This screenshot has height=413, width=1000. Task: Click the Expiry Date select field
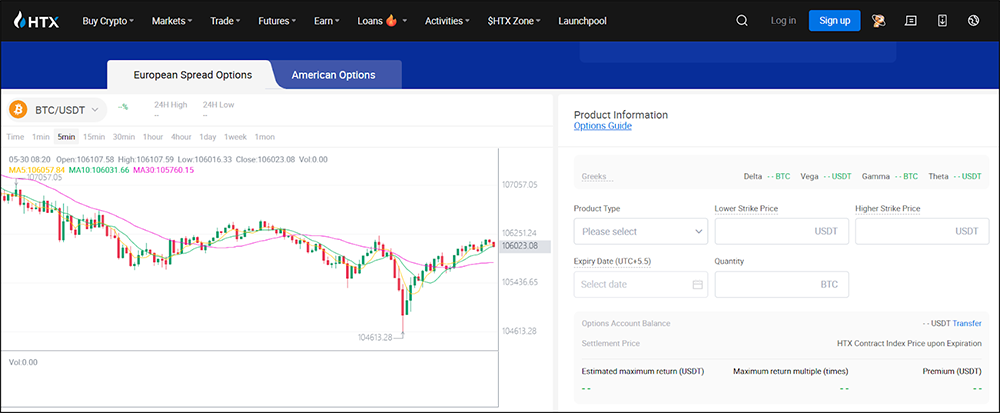click(641, 284)
